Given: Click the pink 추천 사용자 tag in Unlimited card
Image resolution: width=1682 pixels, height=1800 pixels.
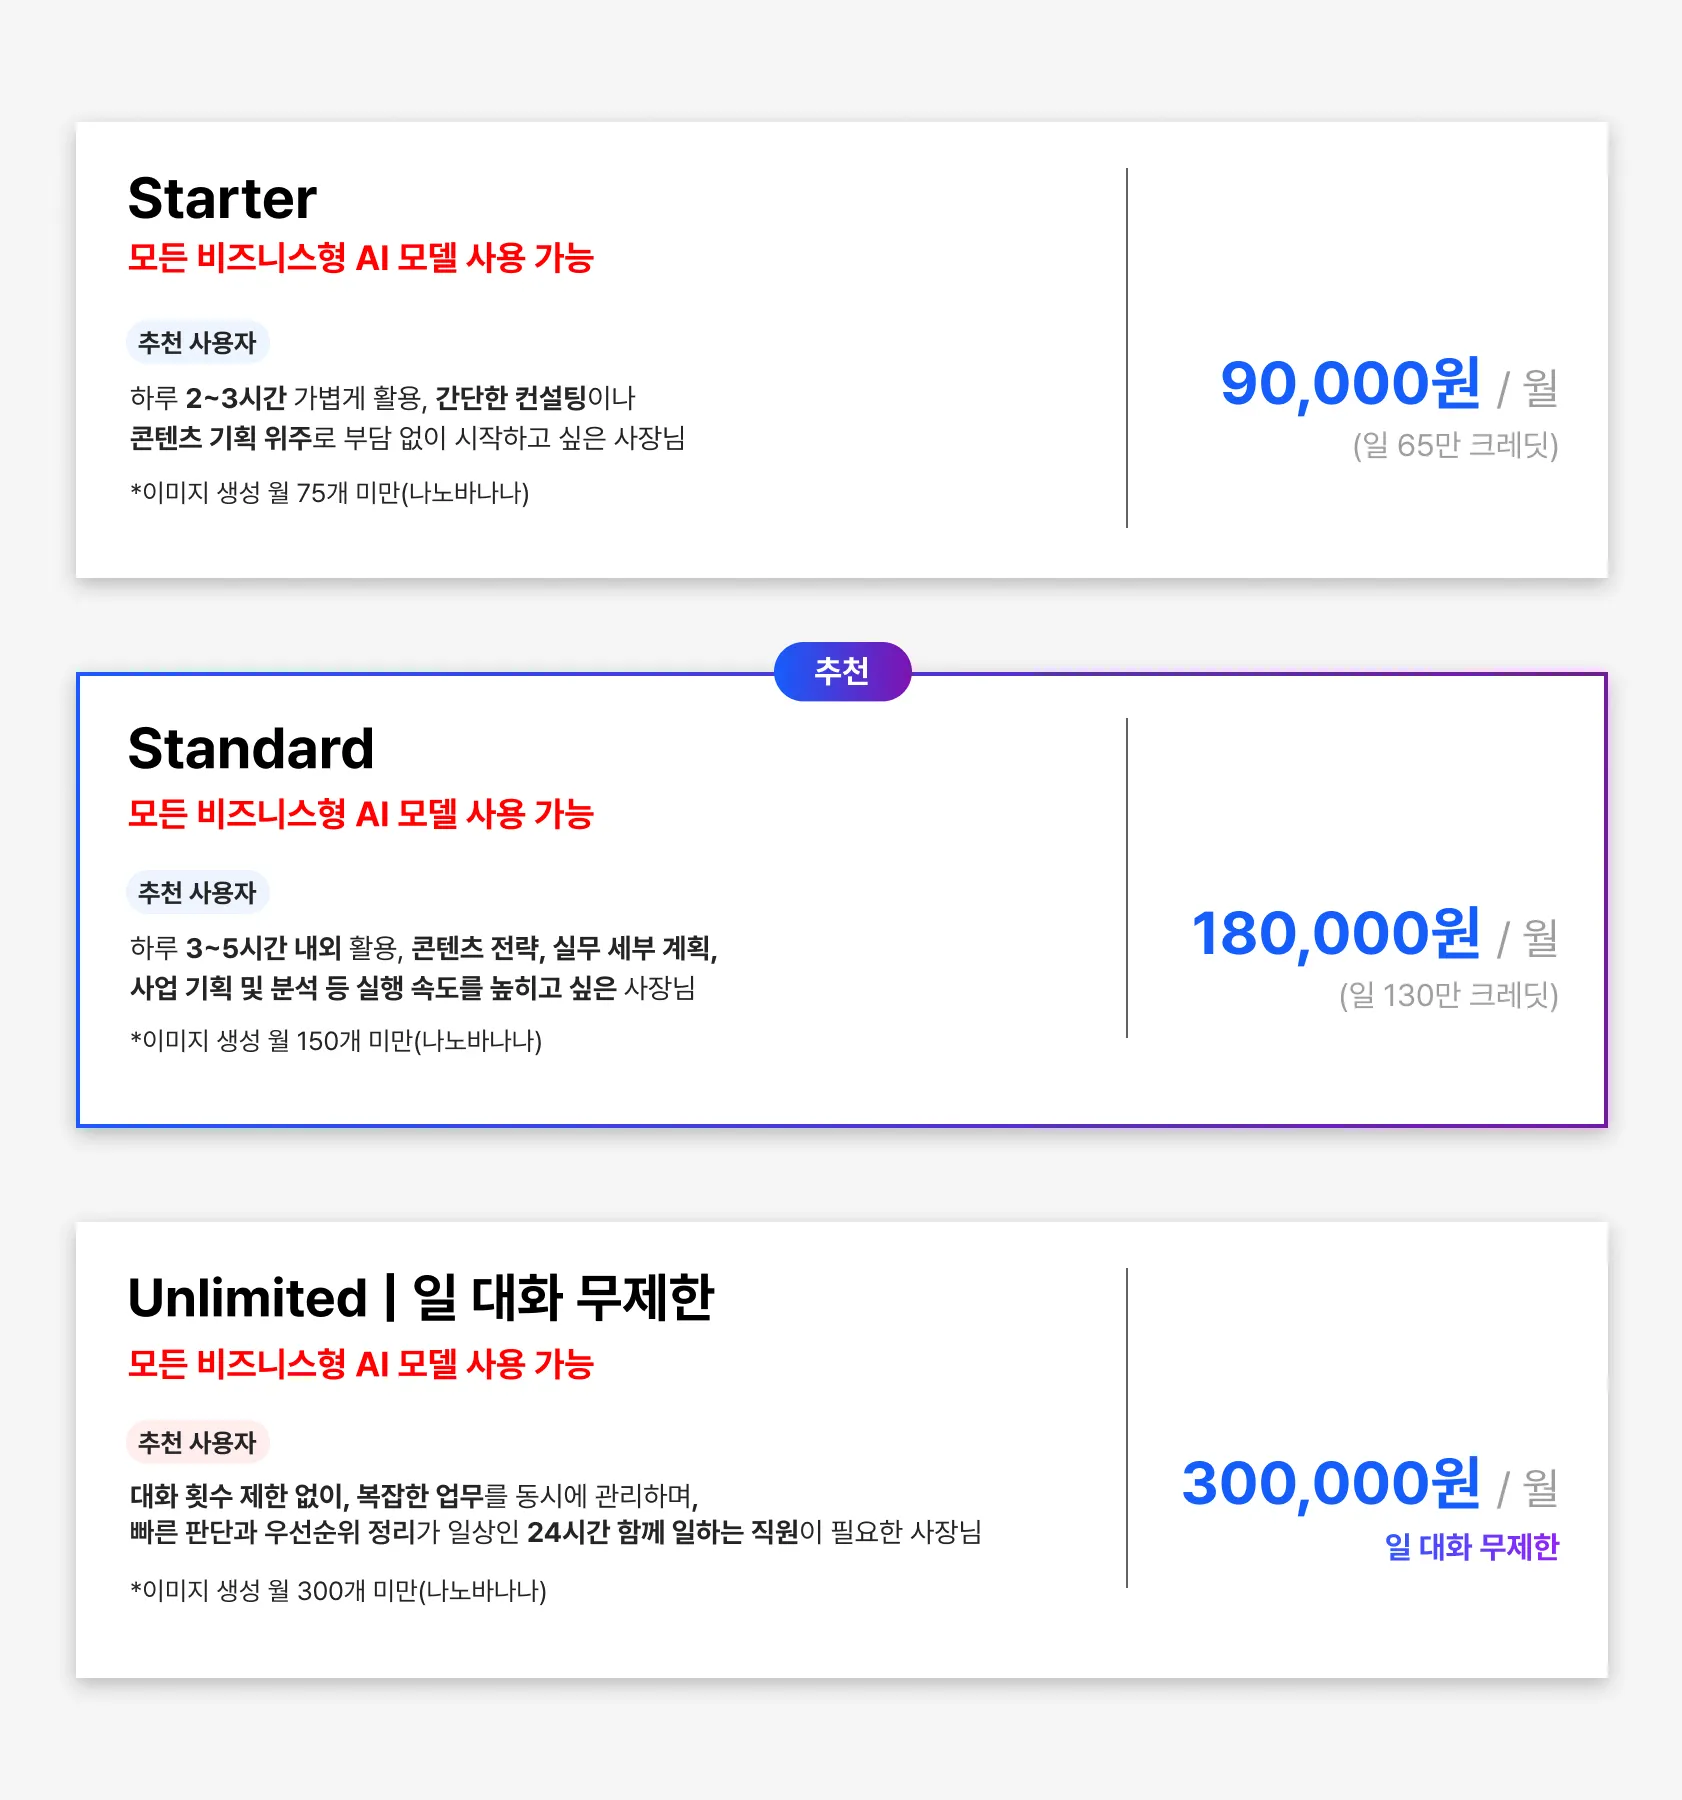Looking at the screenshot, I should pos(197,1442).
